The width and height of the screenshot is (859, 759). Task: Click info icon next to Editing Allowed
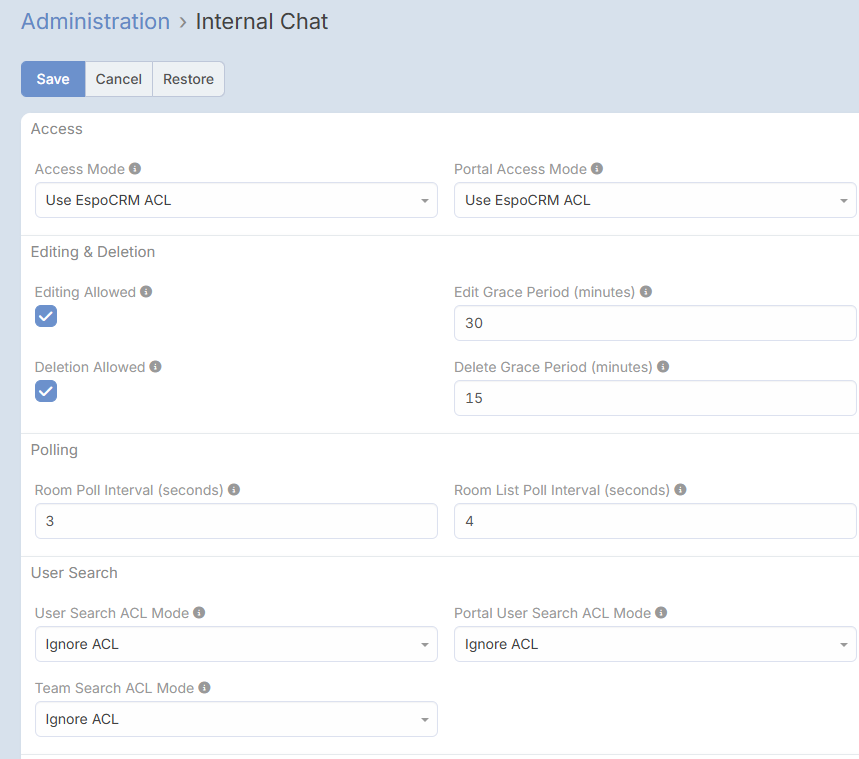(x=146, y=292)
